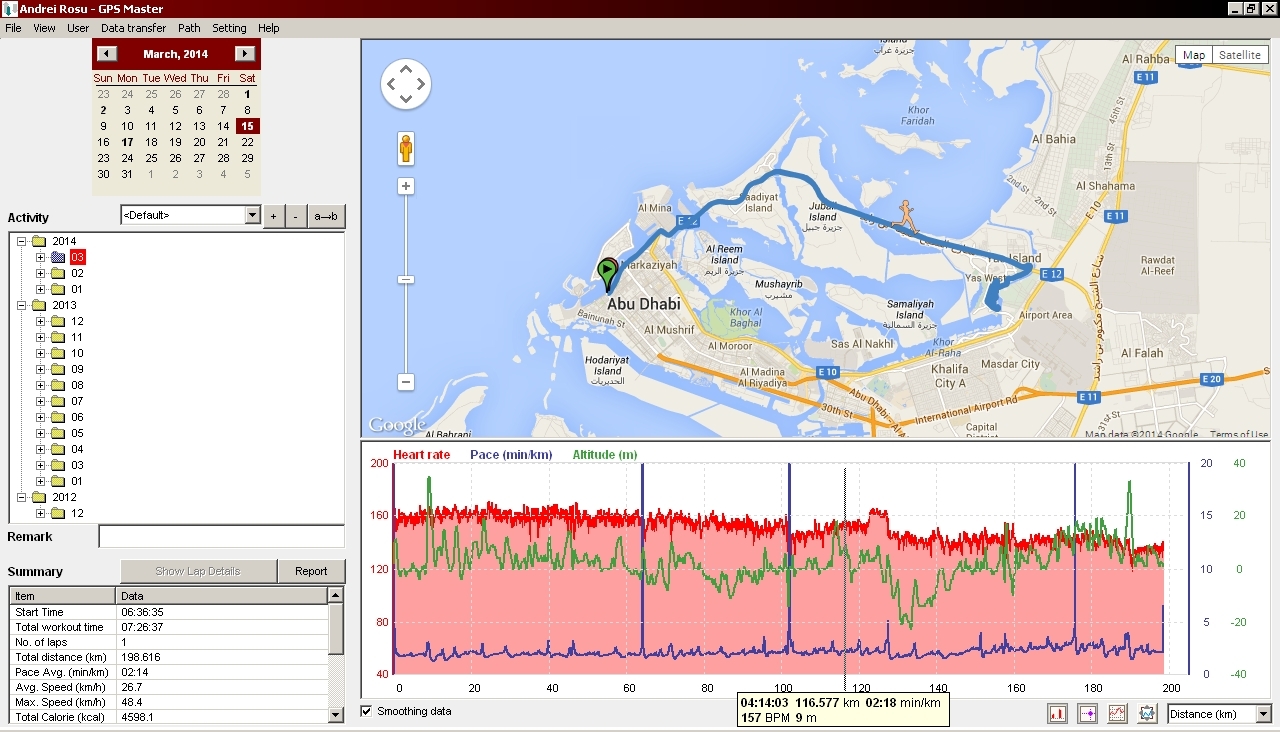Click the Summary table scrollbar thumb
The height and width of the screenshot is (732, 1280).
coord(336,627)
